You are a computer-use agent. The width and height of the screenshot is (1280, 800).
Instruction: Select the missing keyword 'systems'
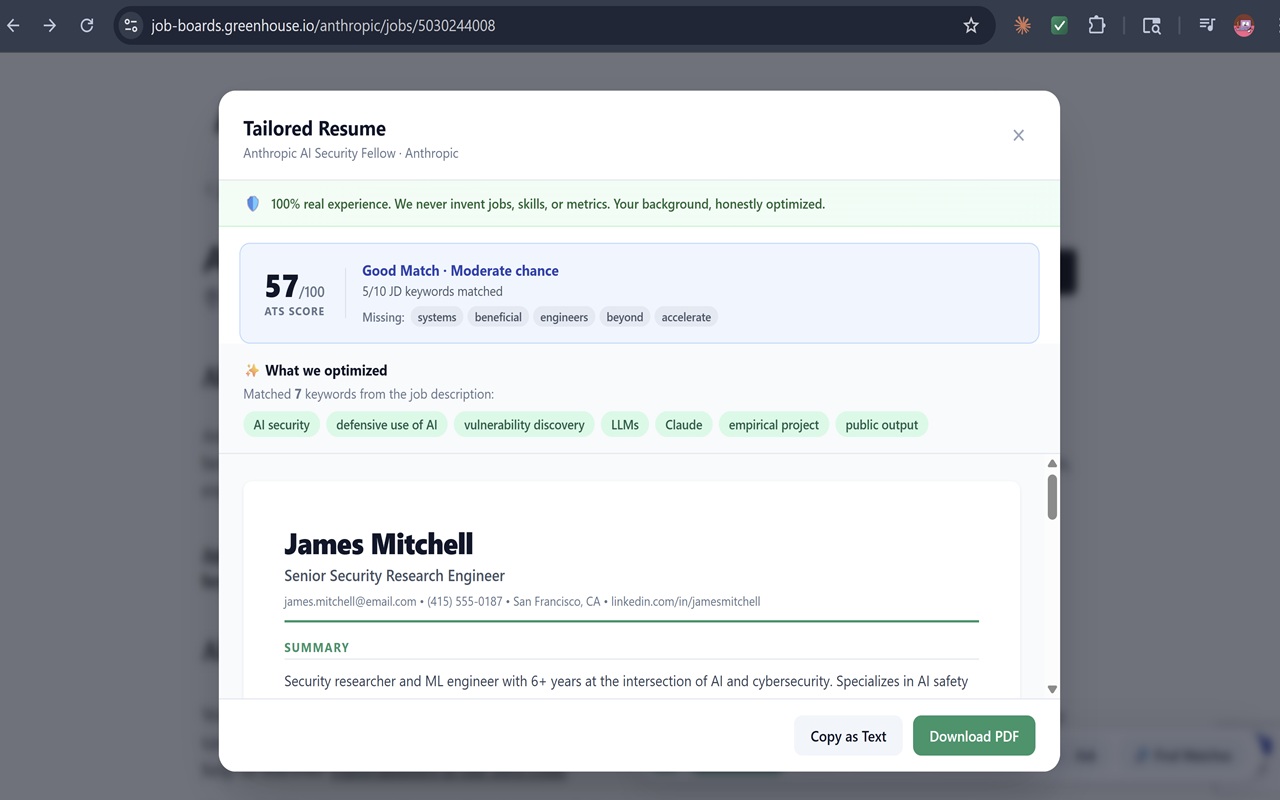(x=437, y=317)
